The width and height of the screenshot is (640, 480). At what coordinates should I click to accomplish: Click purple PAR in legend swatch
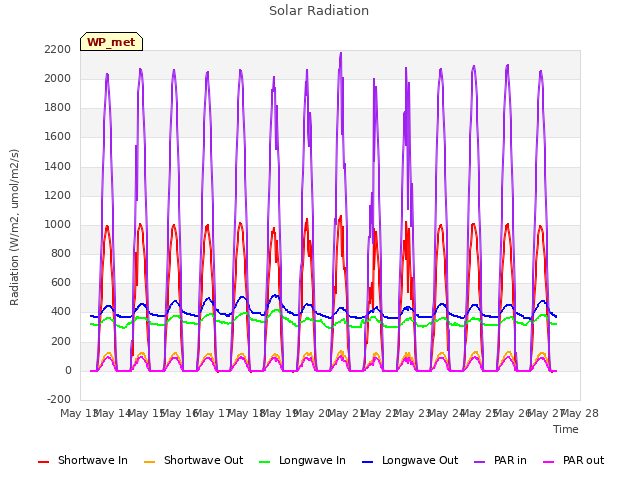(480, 462)
